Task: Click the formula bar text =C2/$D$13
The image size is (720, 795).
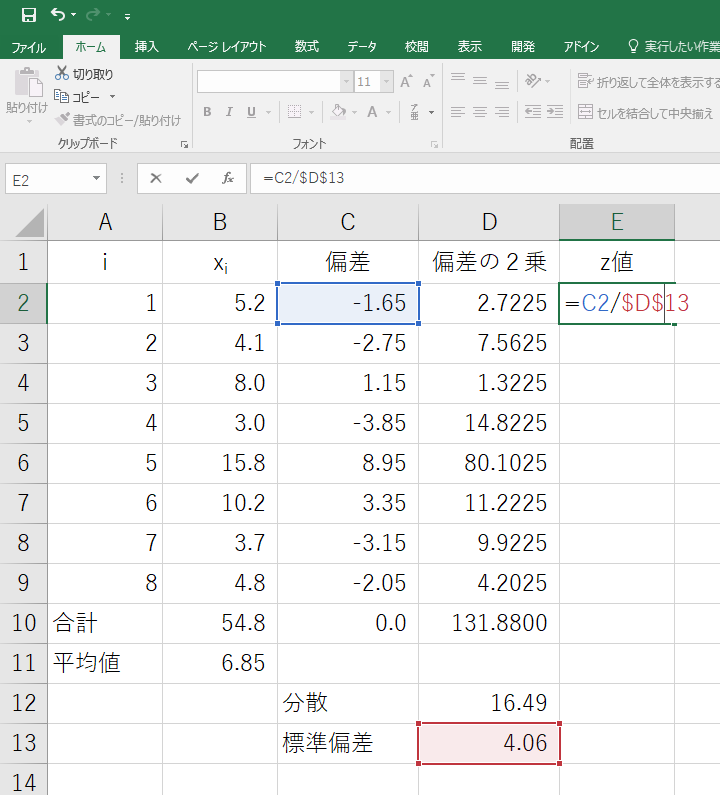Action: click(304, 178)
